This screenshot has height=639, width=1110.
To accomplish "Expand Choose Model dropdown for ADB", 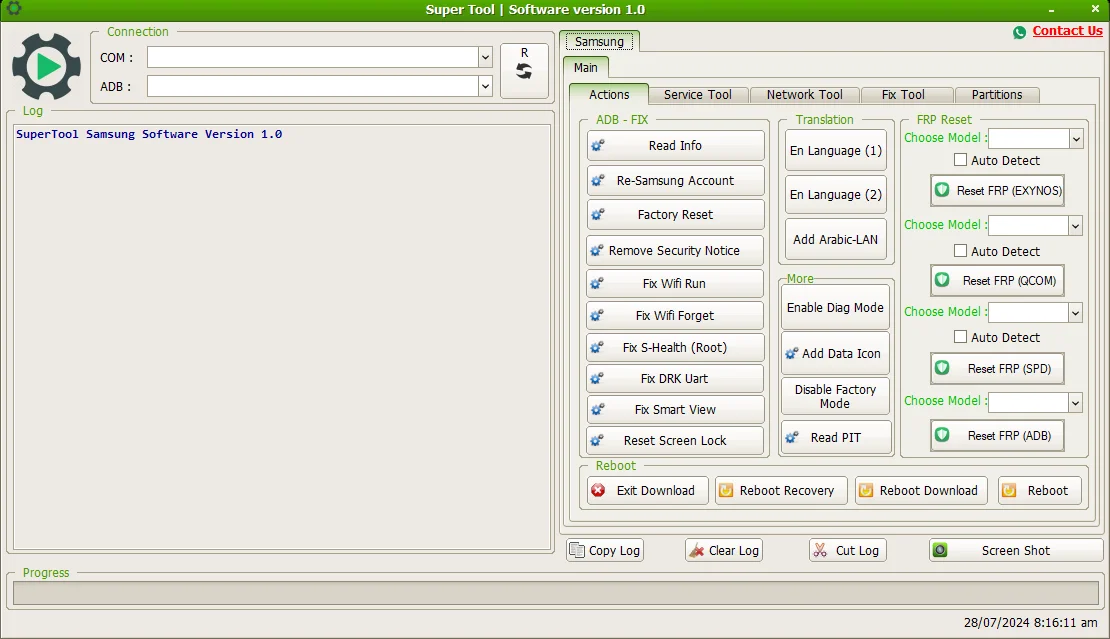I will click(1075, 402).
